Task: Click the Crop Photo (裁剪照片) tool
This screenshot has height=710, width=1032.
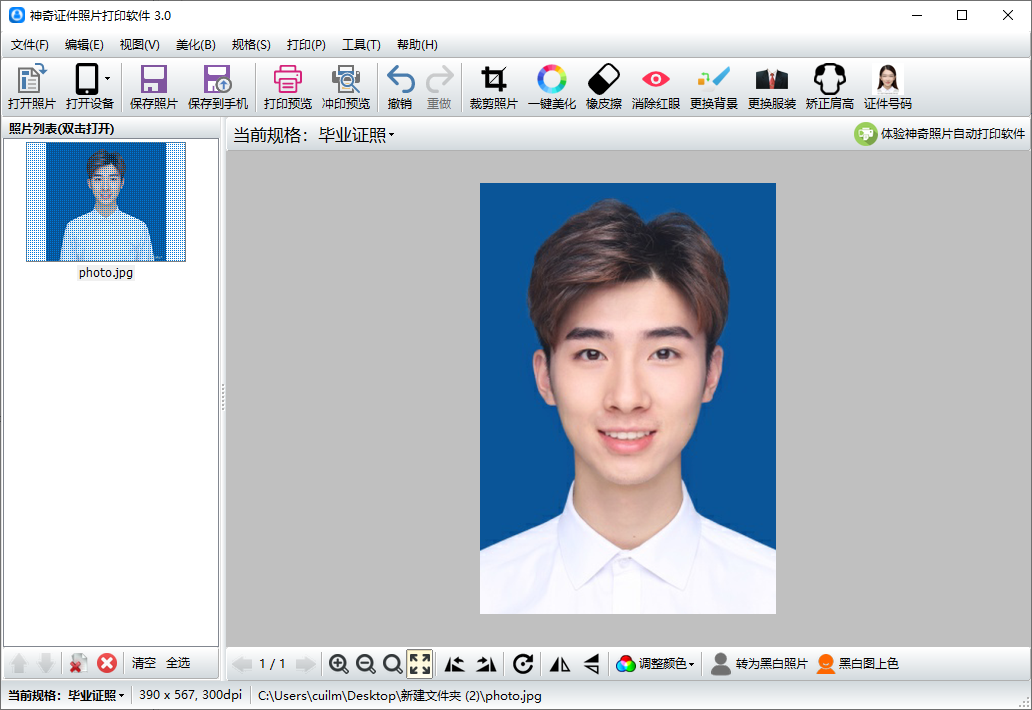Action: pos(493,81)
